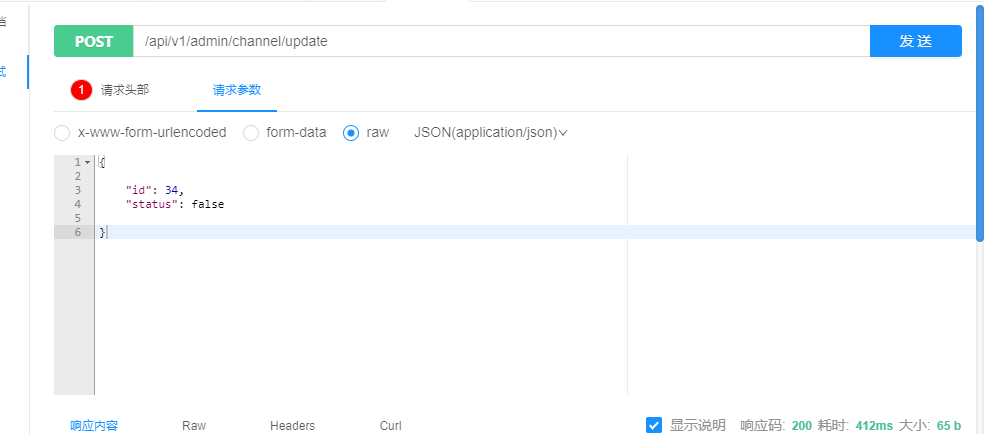This screenshot has height=434, width=984.
Task: Select the form-data radio option
Action: coord(251,132)
